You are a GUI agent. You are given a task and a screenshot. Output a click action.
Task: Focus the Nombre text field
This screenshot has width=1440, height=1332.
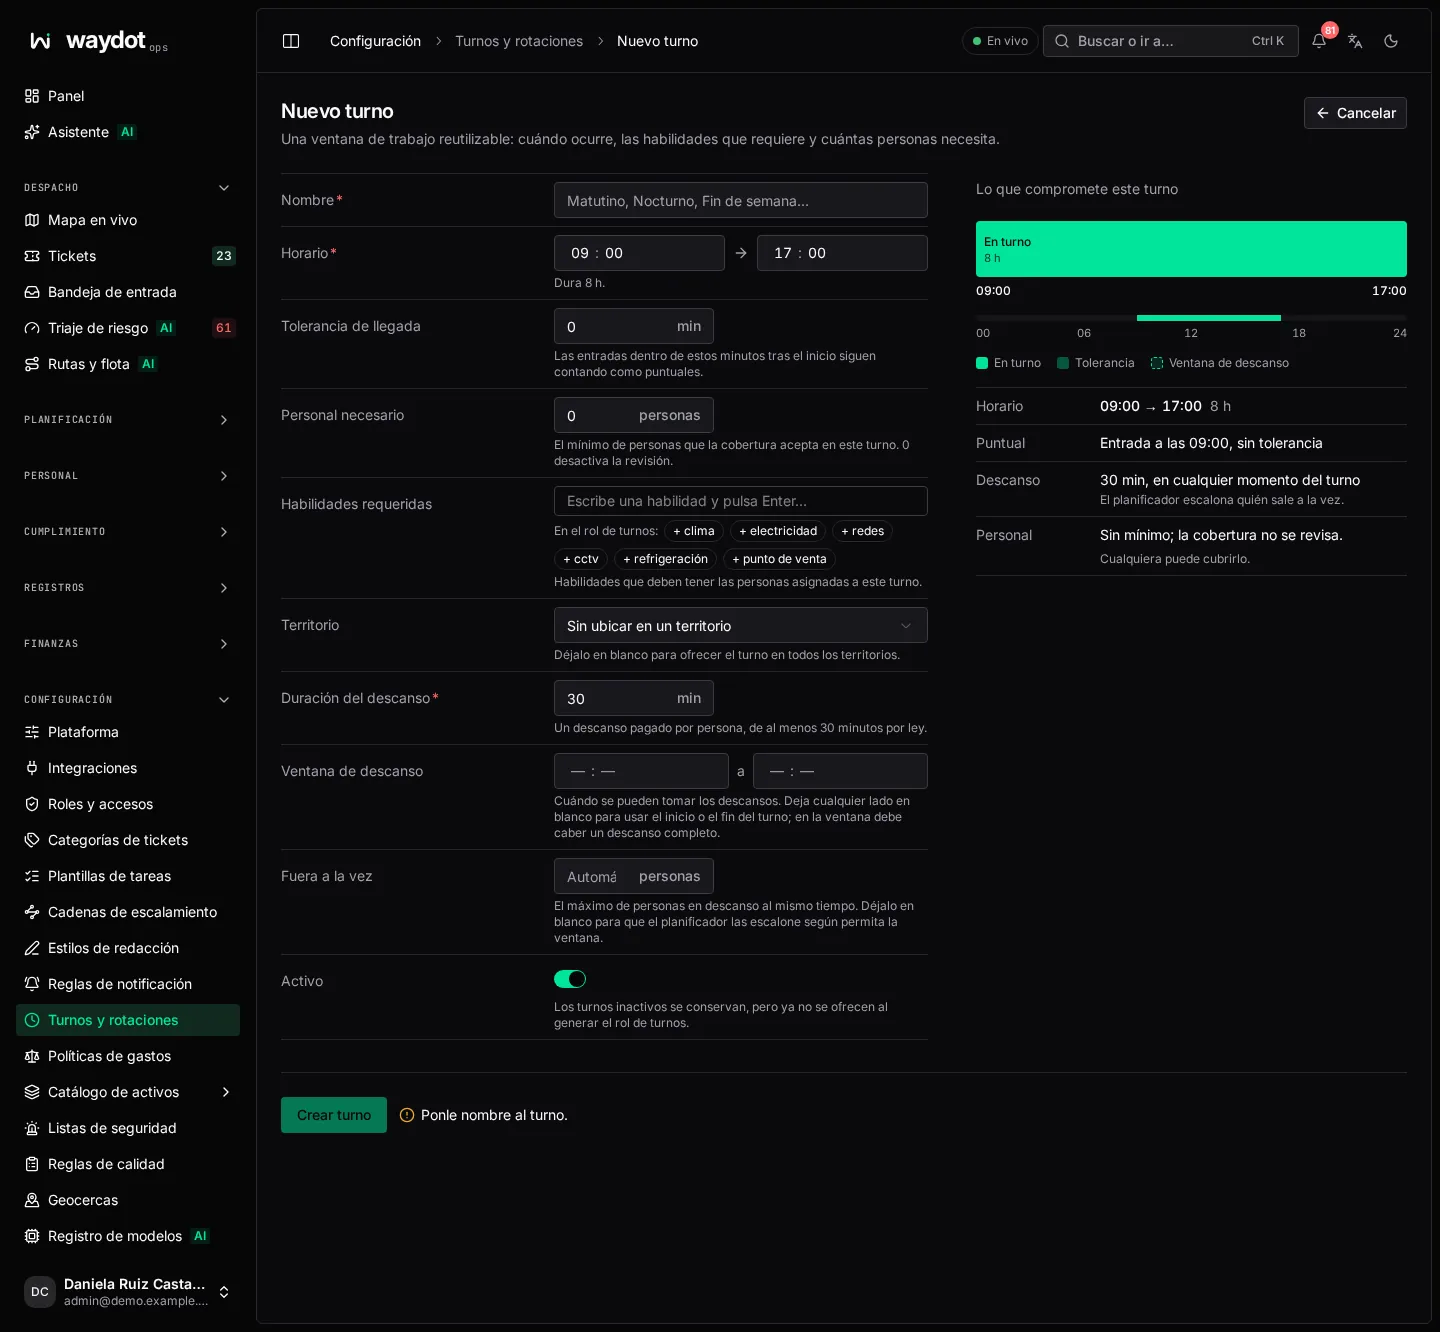(741, 200)
